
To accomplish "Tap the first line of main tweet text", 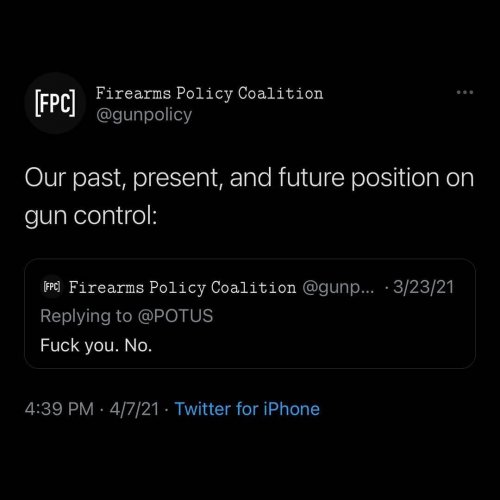I will 249,178.
